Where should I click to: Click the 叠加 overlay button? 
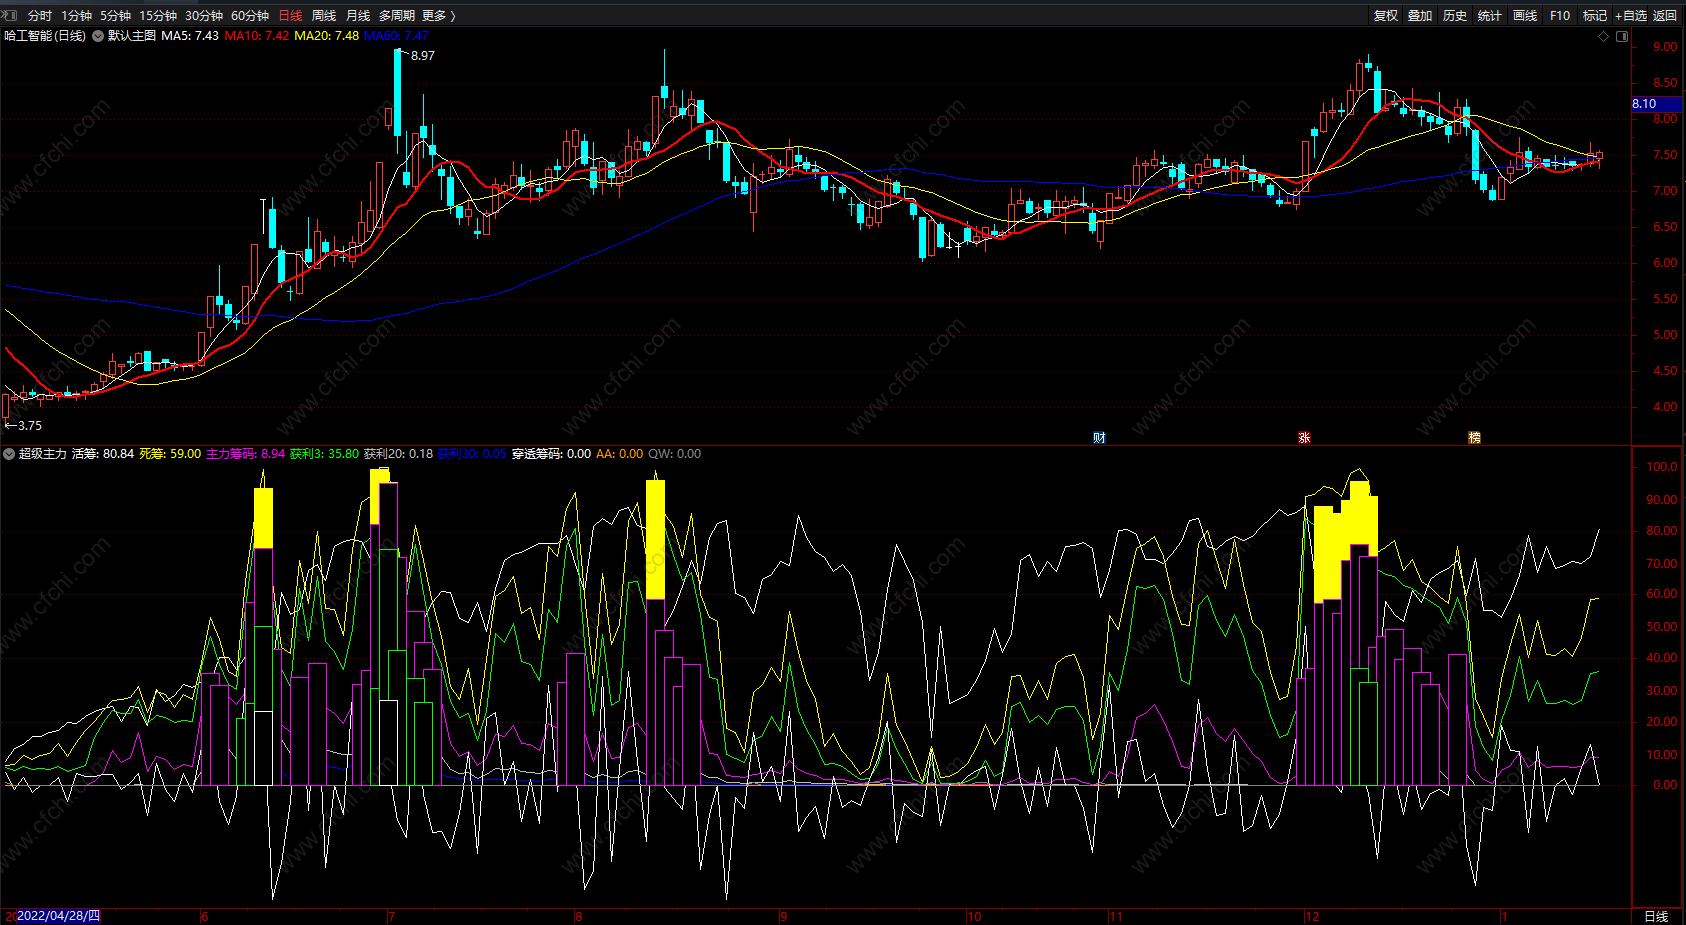coord(1420,15)
